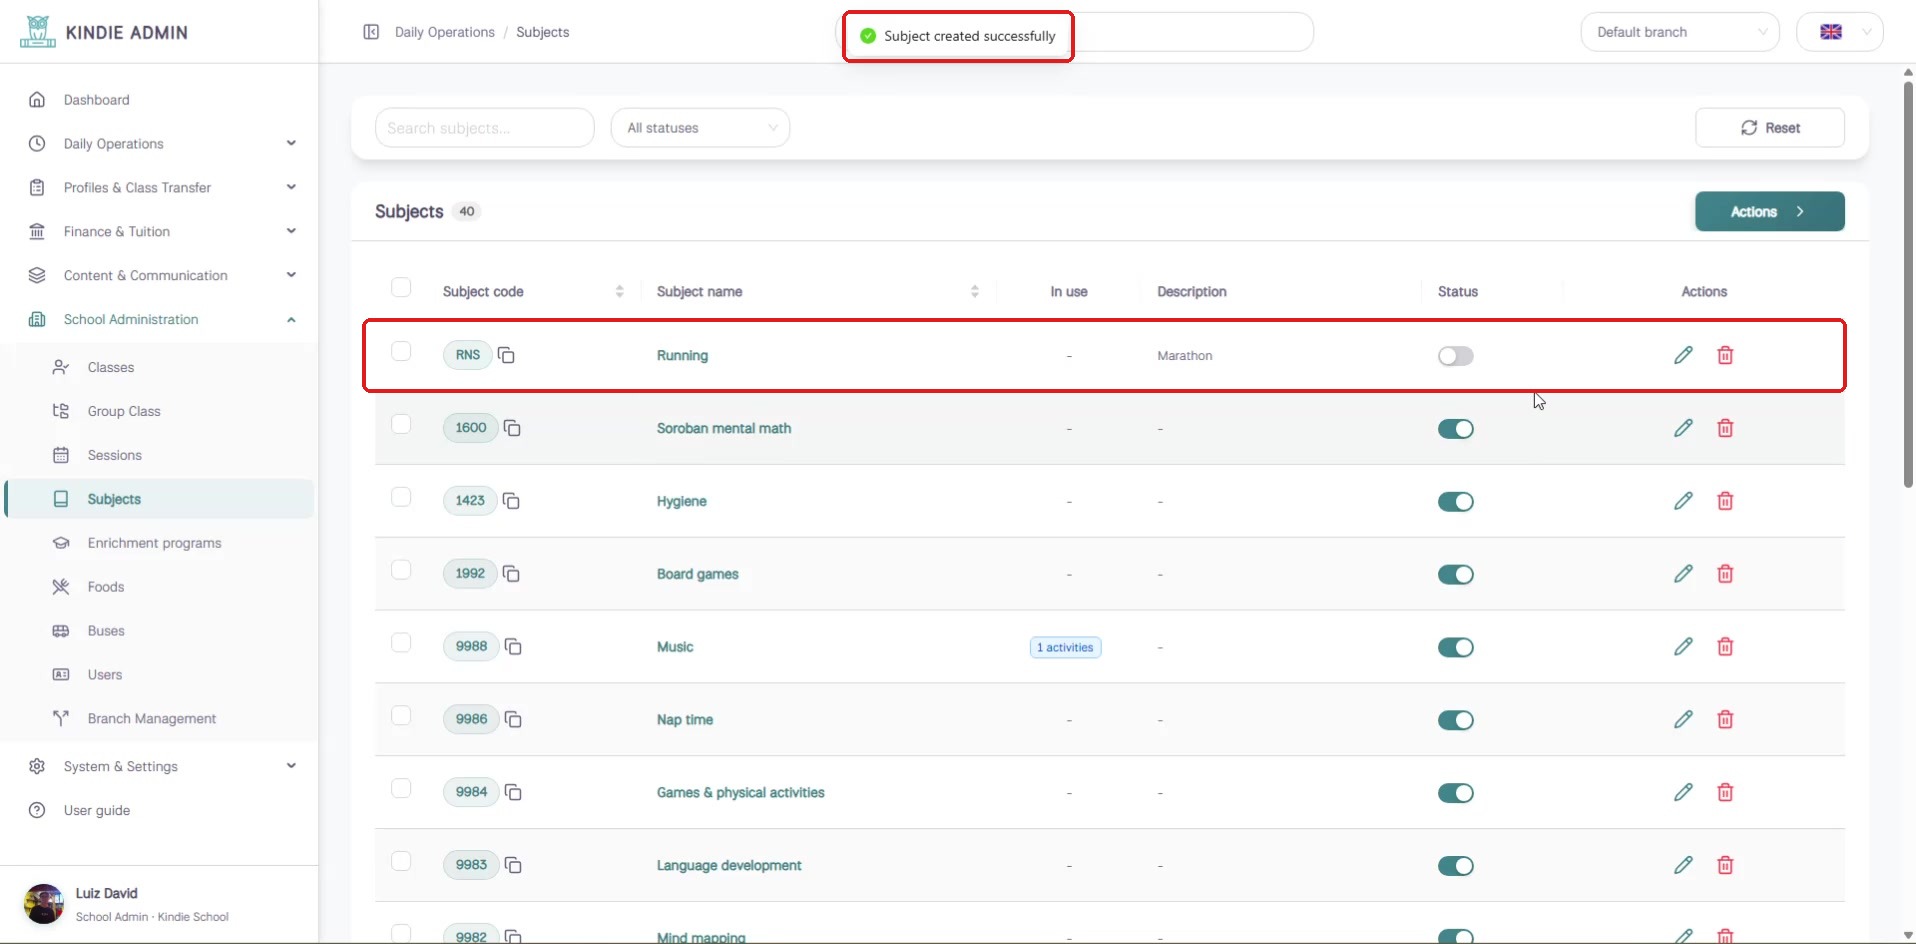Toggle the Hygiene subject status off
This screenshot has height=944, width=1916.
[1455, 502]
